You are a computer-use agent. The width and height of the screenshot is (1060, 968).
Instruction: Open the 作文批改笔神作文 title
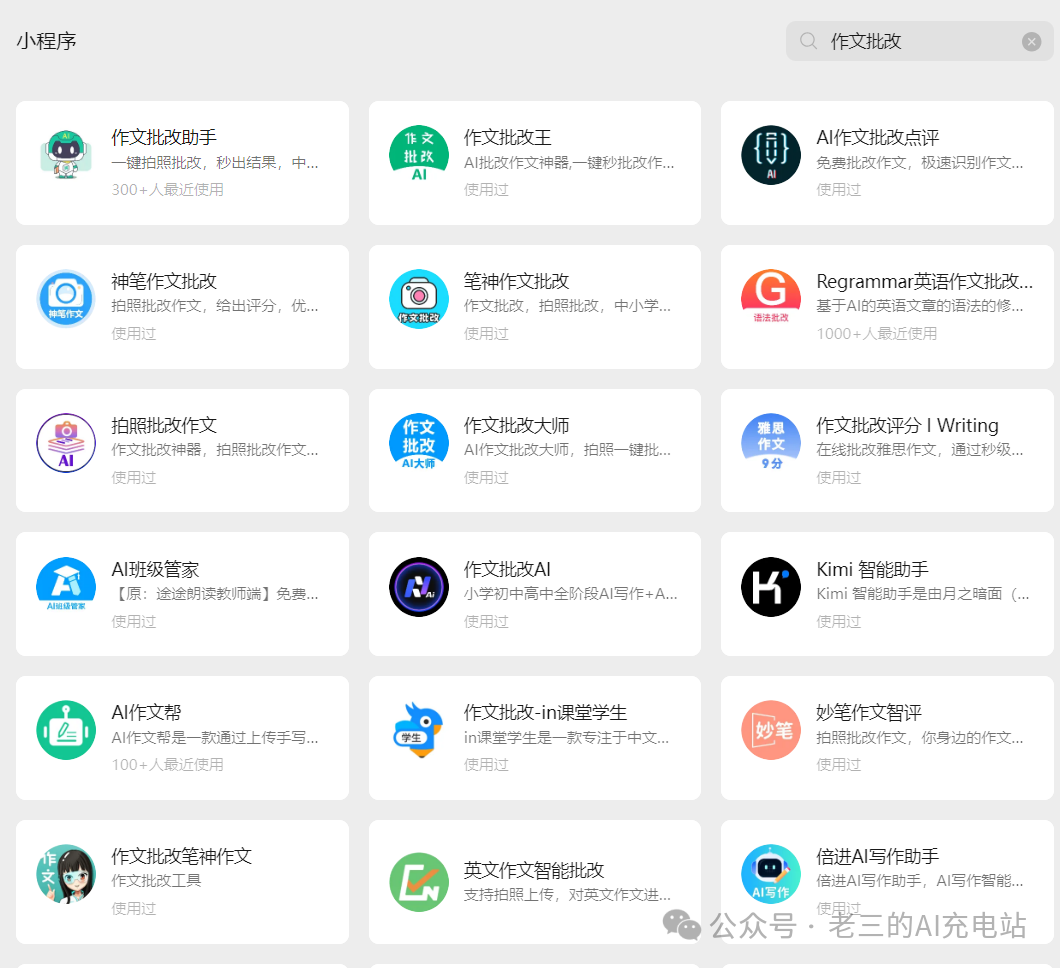(x=182, y=856)
